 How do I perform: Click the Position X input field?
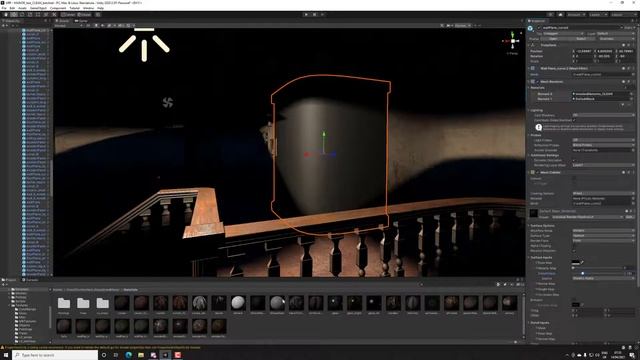pyautogui.click(x=584, y=51)
